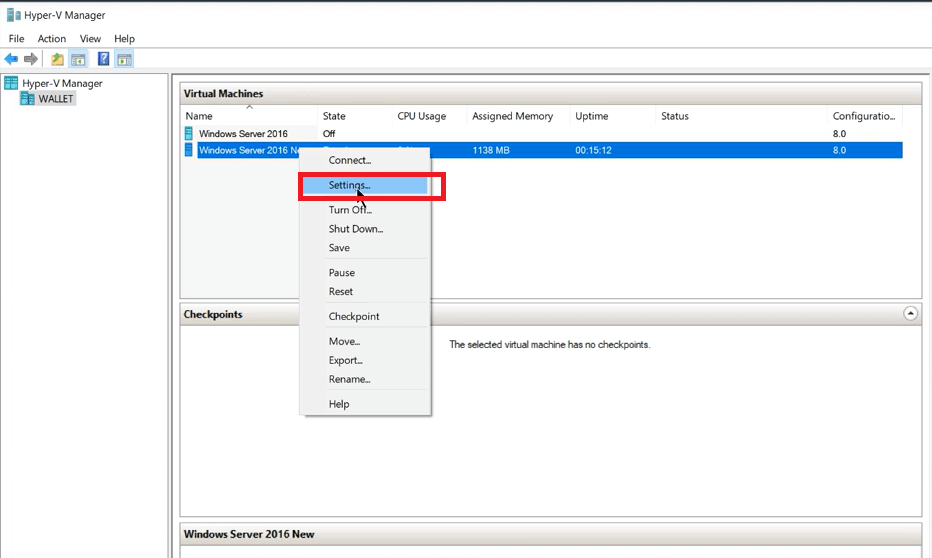Open the Help toolbar icon with question mark
The width and height of the screenshot is (932, 558).
(103, 59)
